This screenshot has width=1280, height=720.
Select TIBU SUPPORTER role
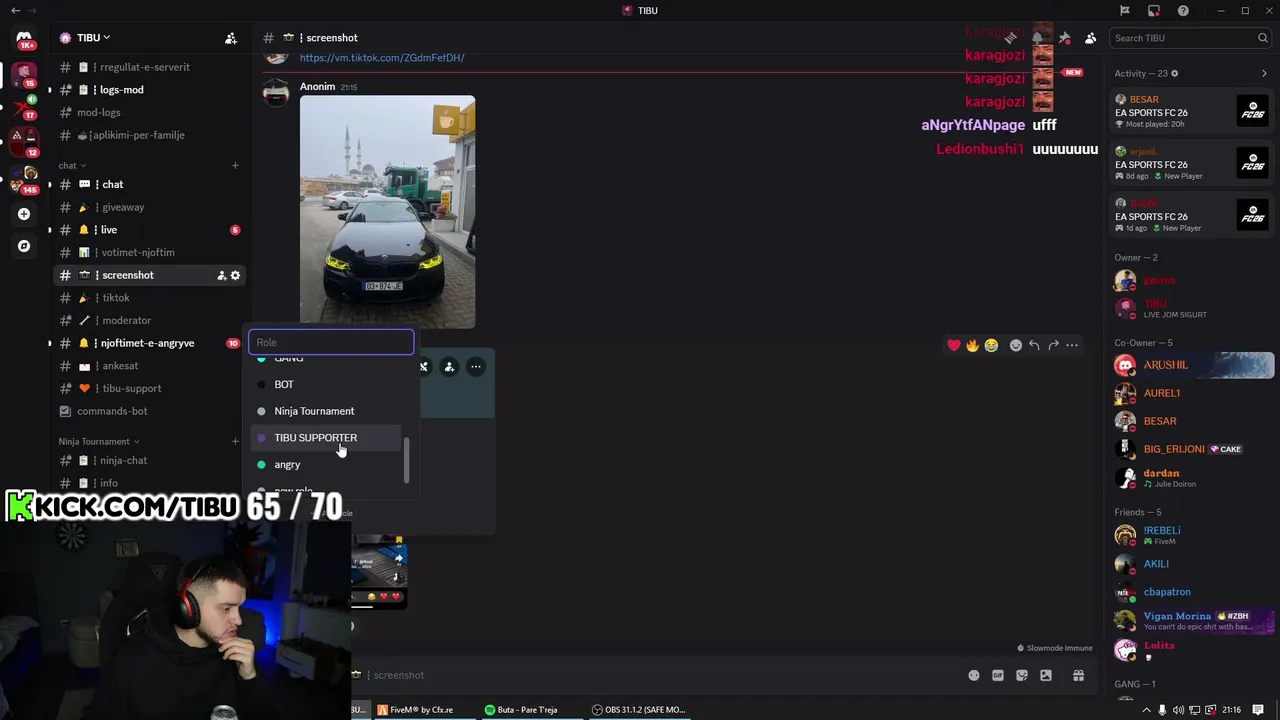pos(326,438)
